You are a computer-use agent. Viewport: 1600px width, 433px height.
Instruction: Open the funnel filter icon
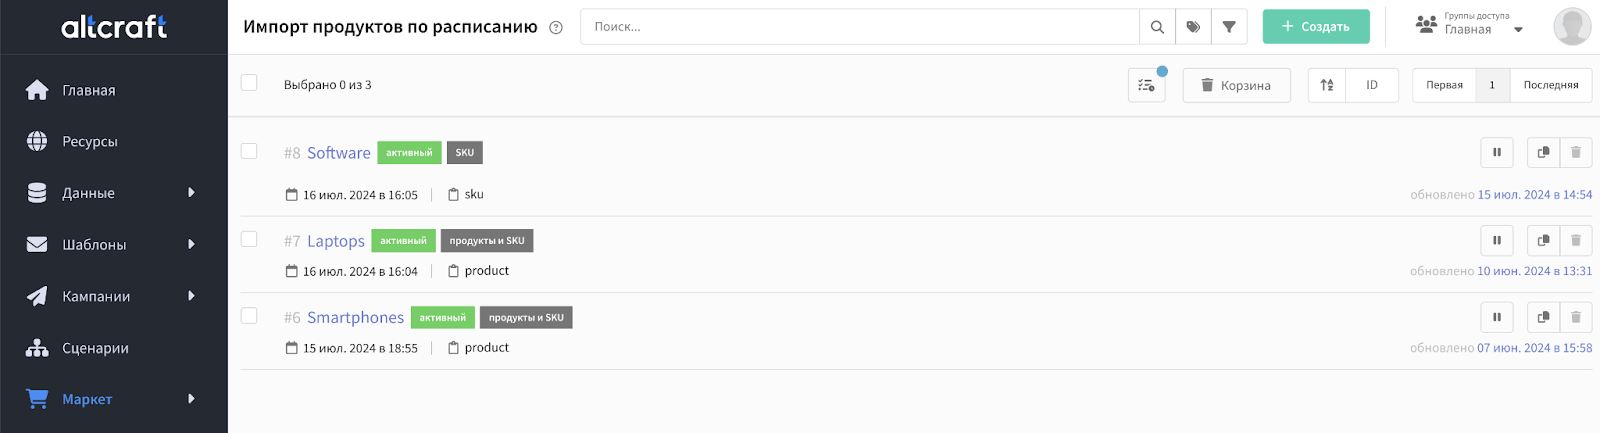(x=1229, y=27)
